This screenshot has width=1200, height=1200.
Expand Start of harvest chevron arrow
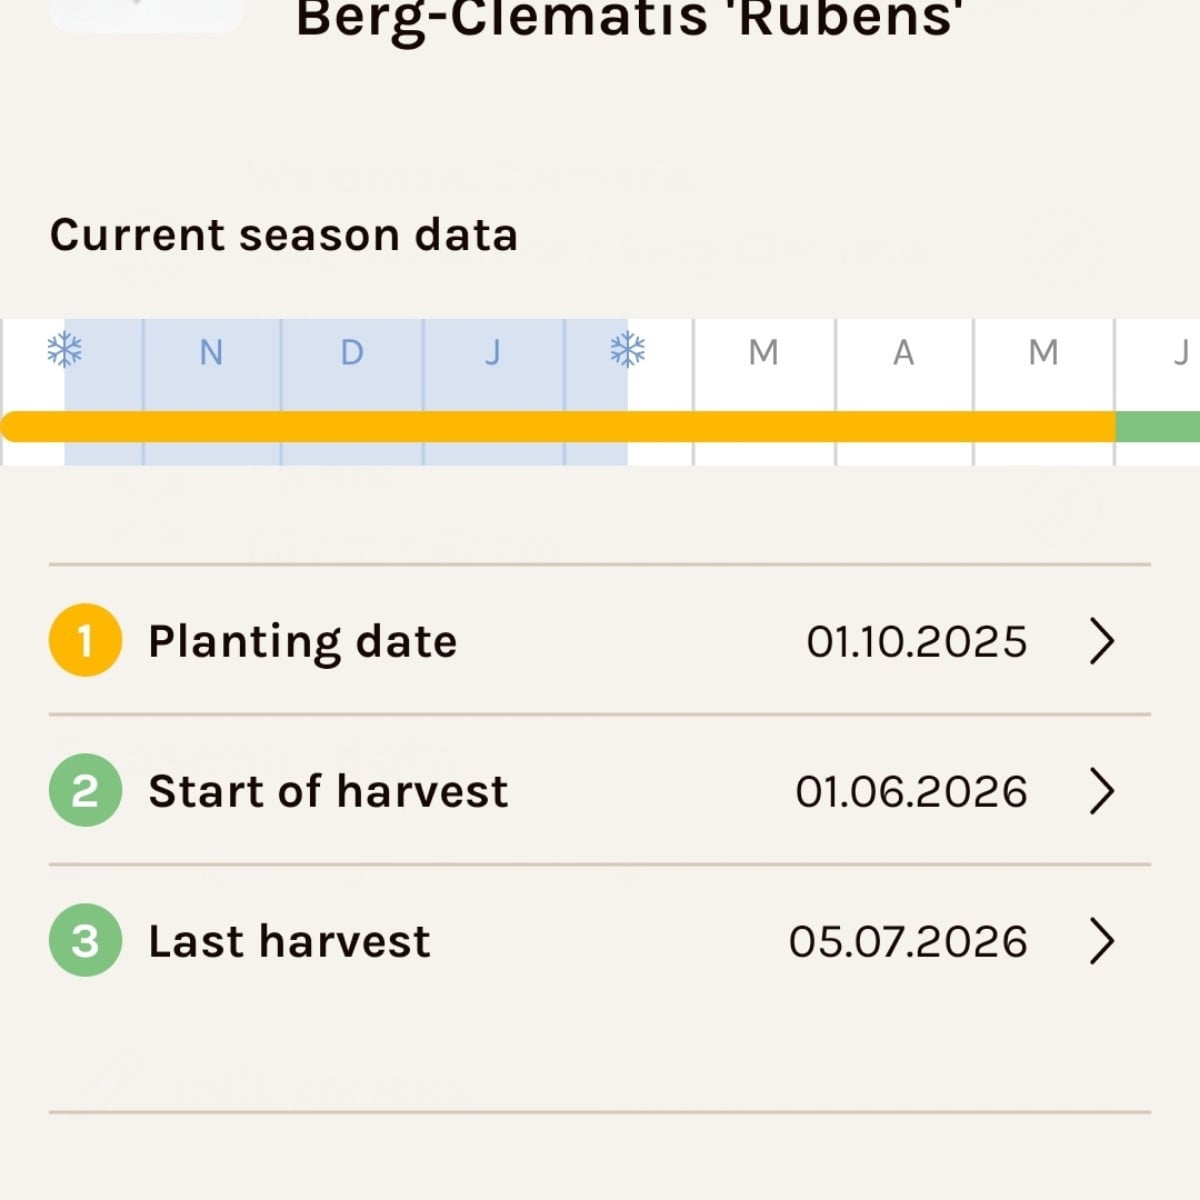pyautogui.click(x=1101, y=791)
